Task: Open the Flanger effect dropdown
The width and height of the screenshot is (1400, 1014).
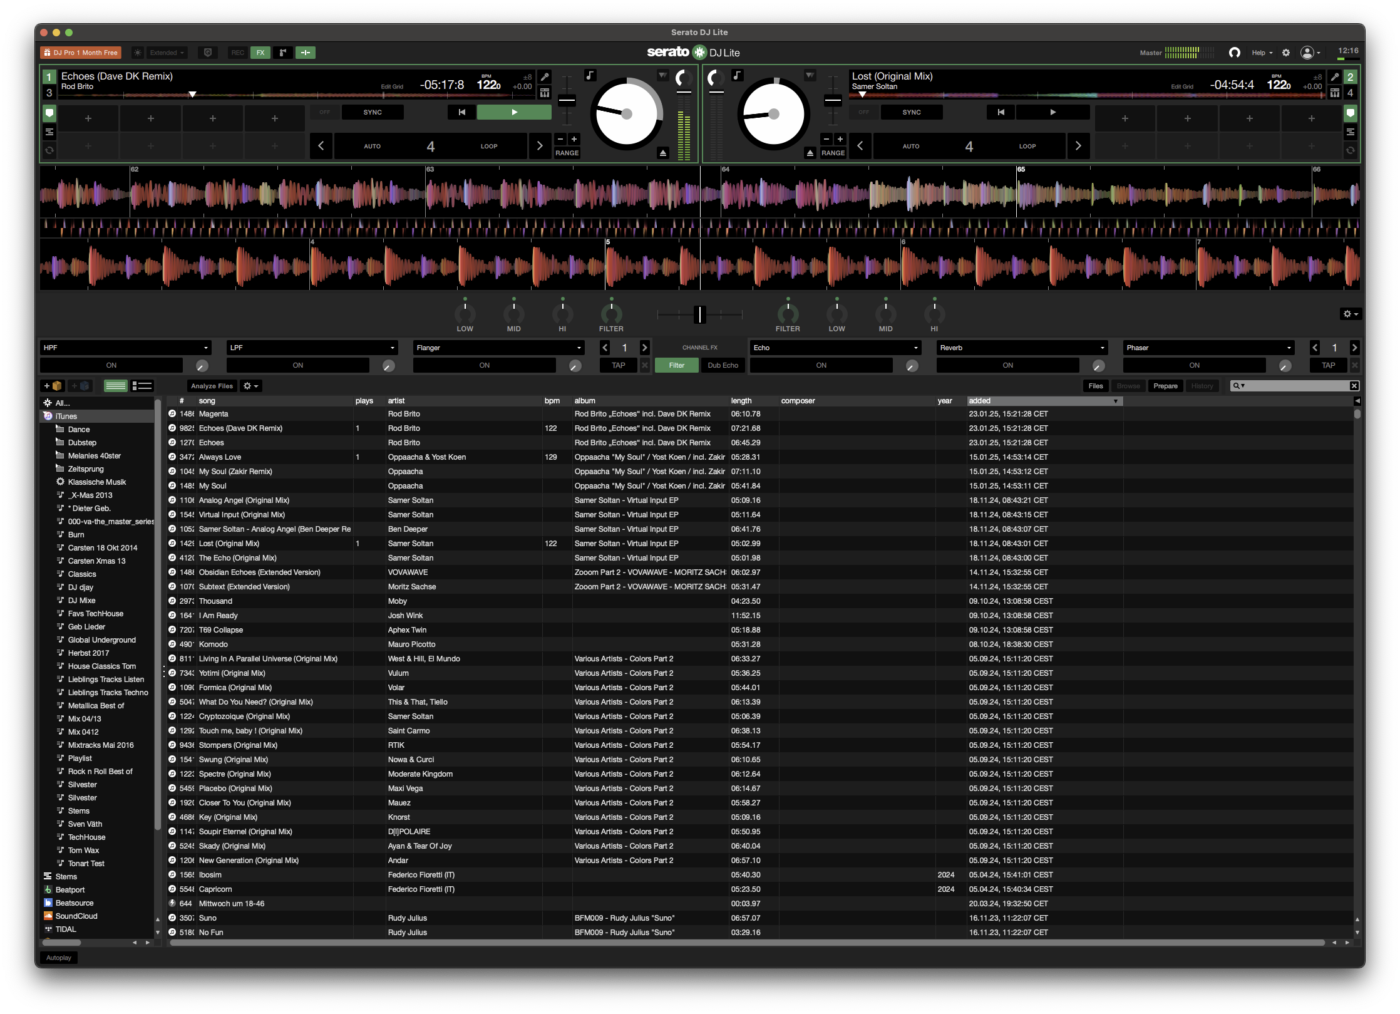Action: tap(498, 347)
